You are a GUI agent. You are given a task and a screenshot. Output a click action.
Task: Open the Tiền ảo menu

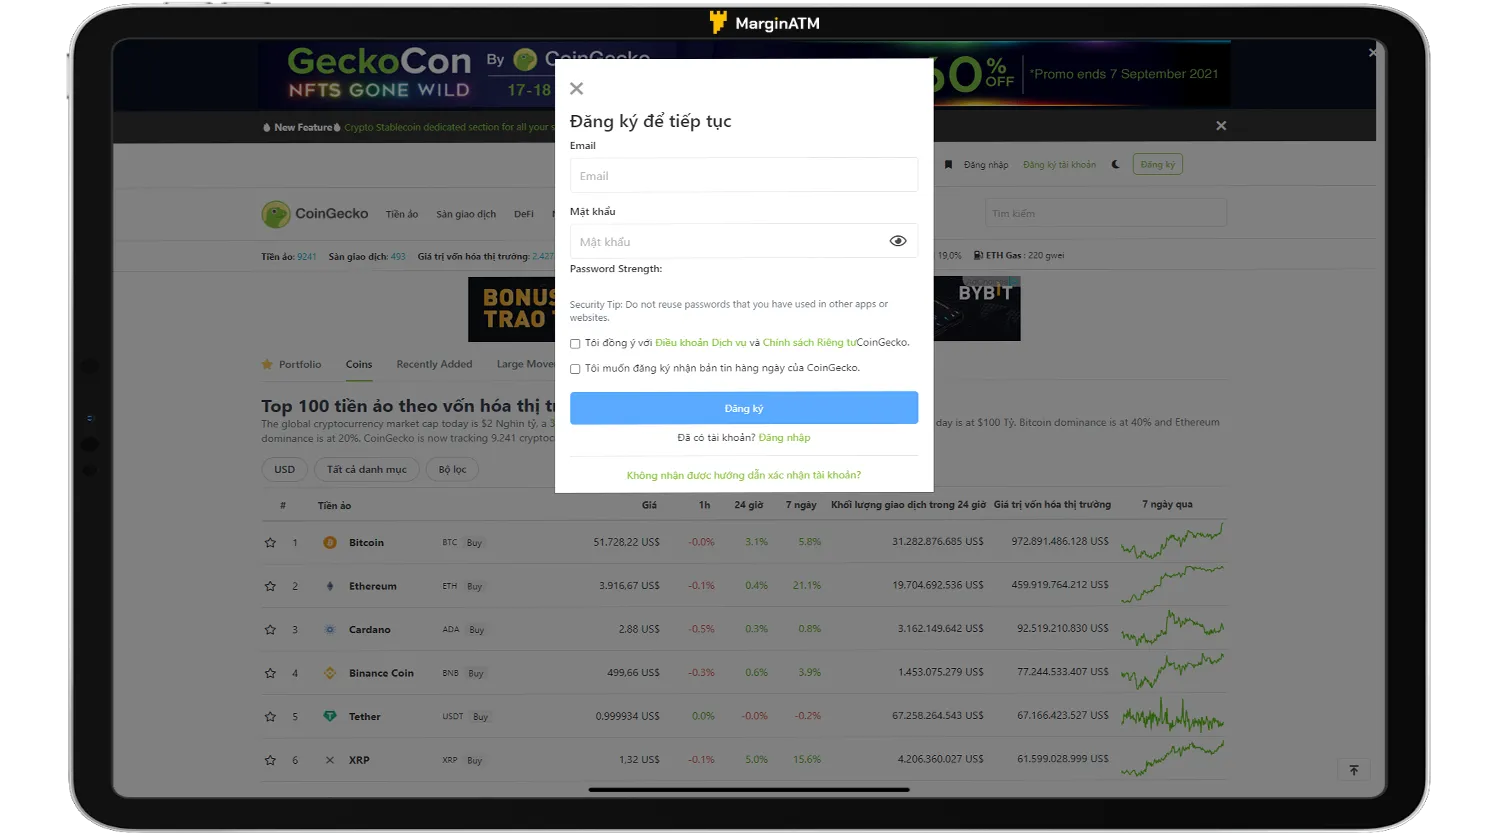click(402, 214)
